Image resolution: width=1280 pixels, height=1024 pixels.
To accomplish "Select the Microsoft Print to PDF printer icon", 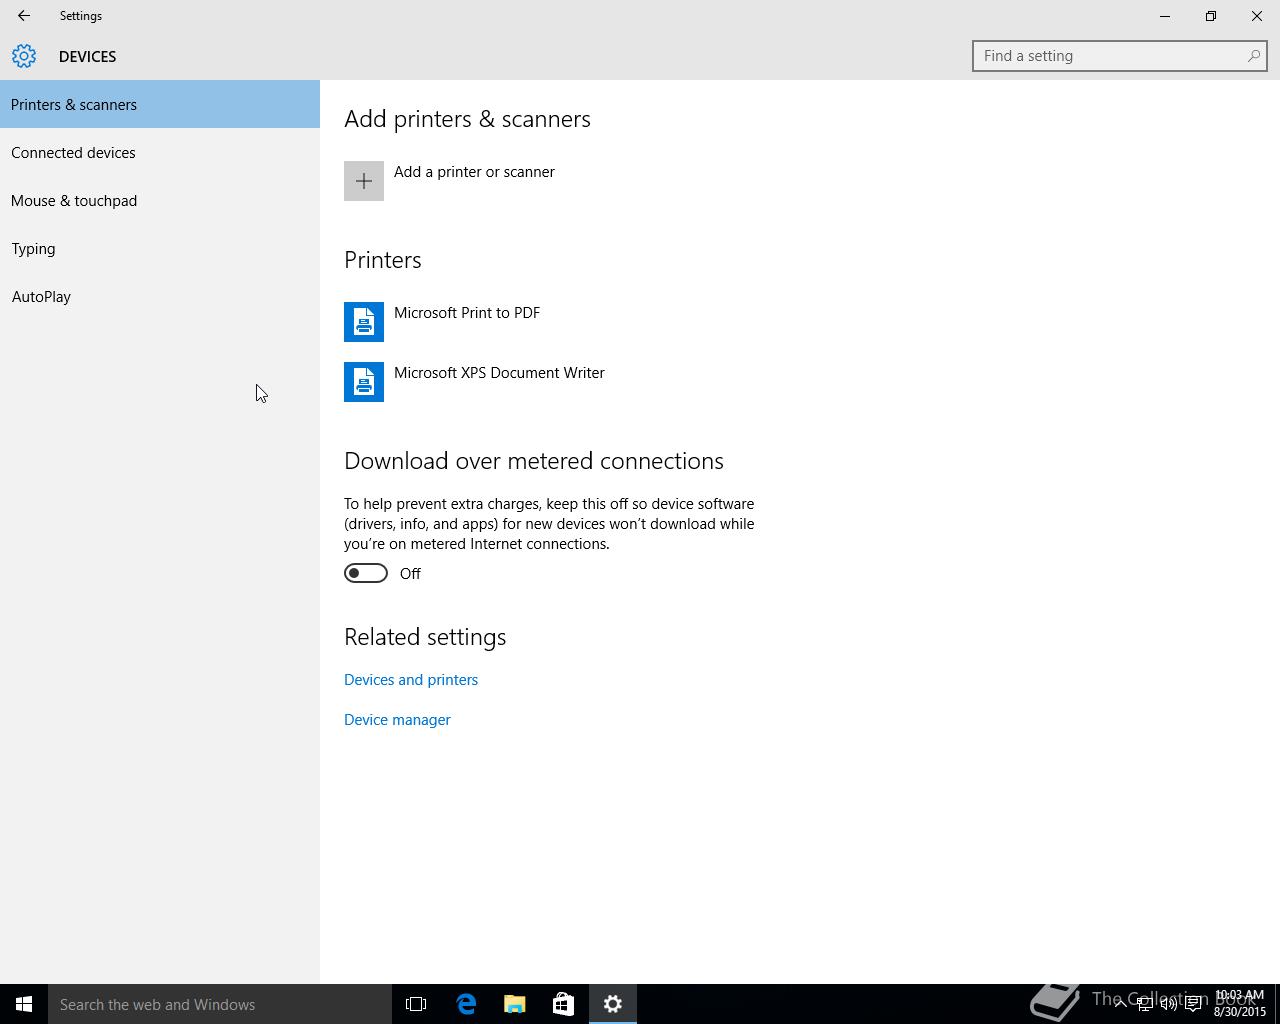I will [x=364, y=322].
